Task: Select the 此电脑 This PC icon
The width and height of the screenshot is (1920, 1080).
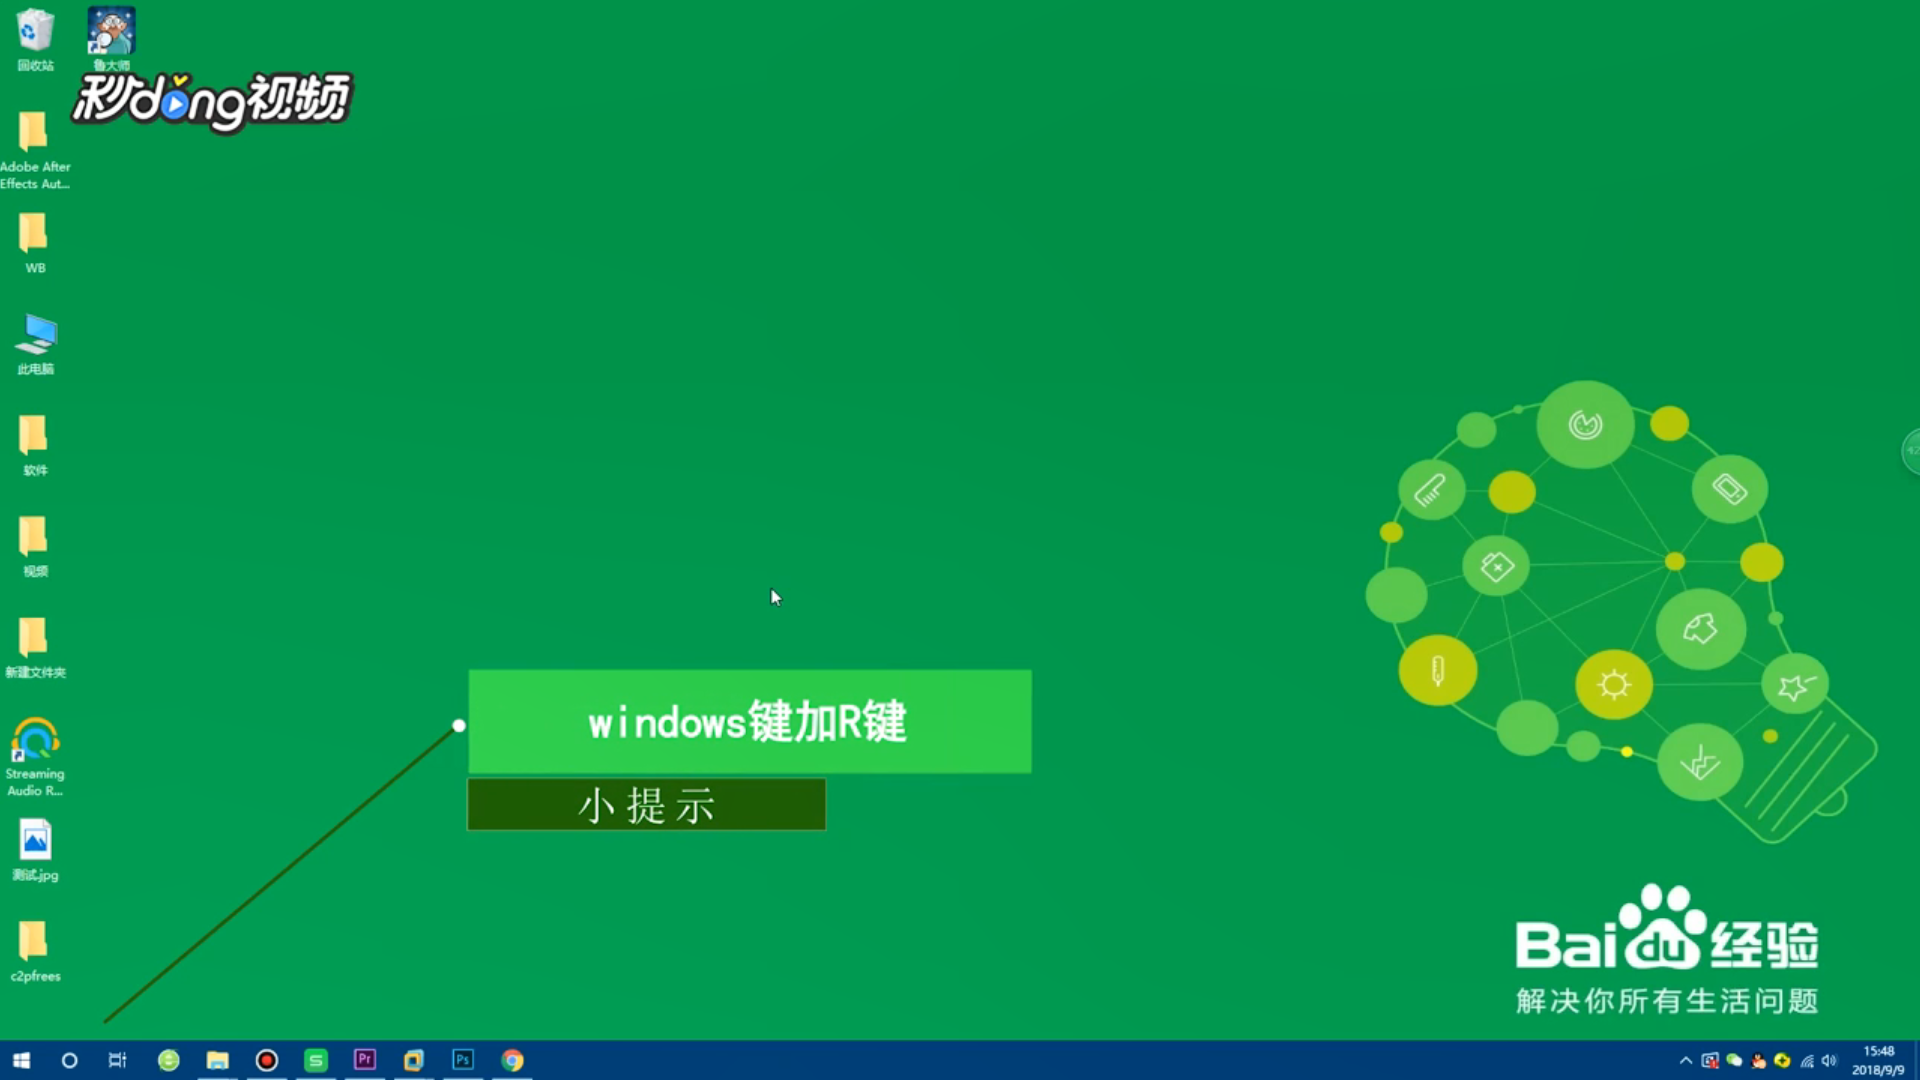Action: click(35, 343)
